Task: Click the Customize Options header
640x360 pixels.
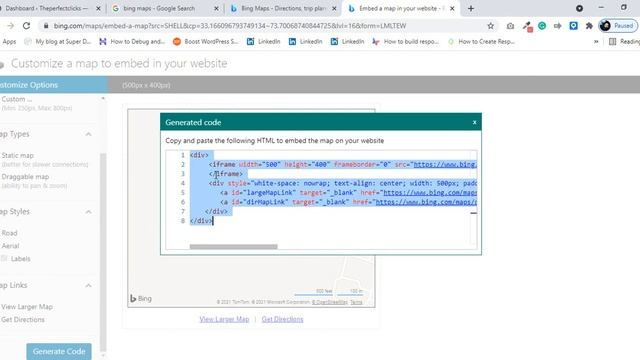Action: coord(54,85)
